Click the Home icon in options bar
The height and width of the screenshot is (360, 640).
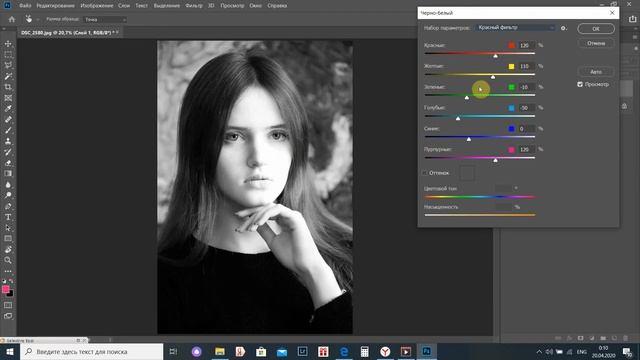[x=12, y=19]
